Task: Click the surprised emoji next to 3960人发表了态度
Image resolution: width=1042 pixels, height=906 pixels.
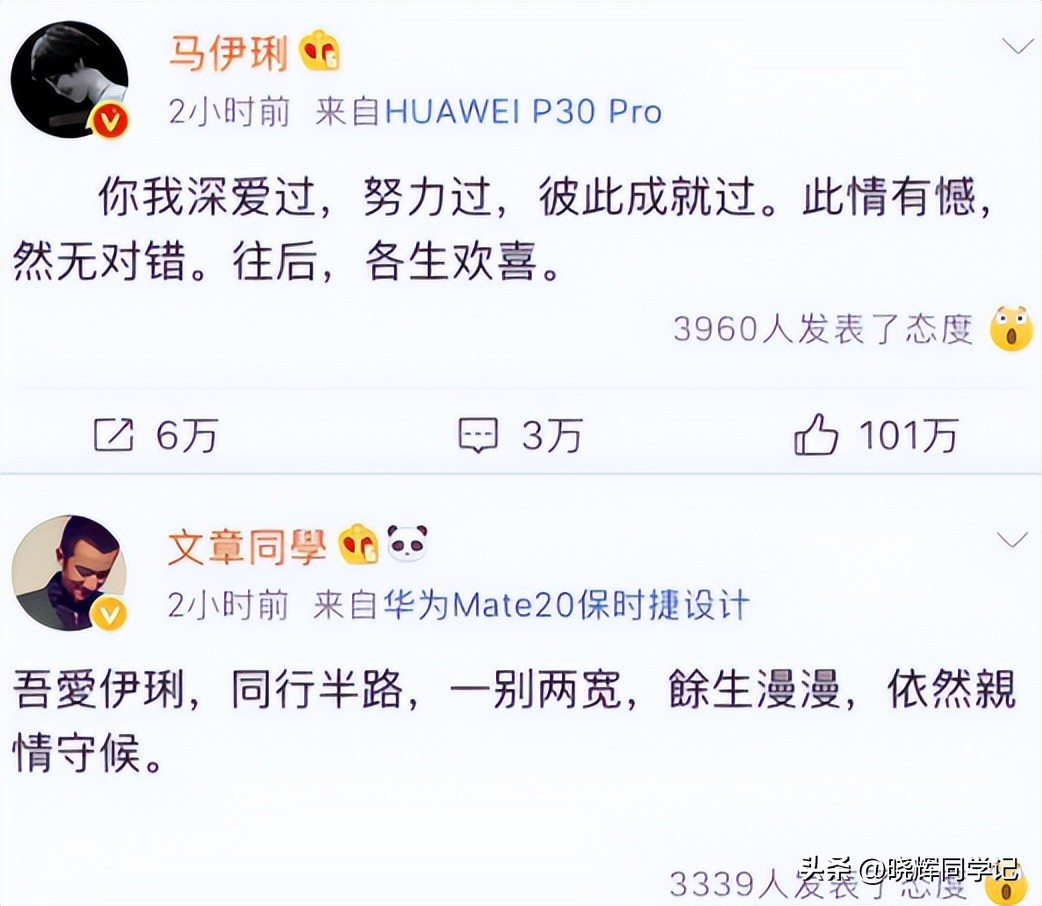Action: pyautogui.click(x=1011, y=328)
